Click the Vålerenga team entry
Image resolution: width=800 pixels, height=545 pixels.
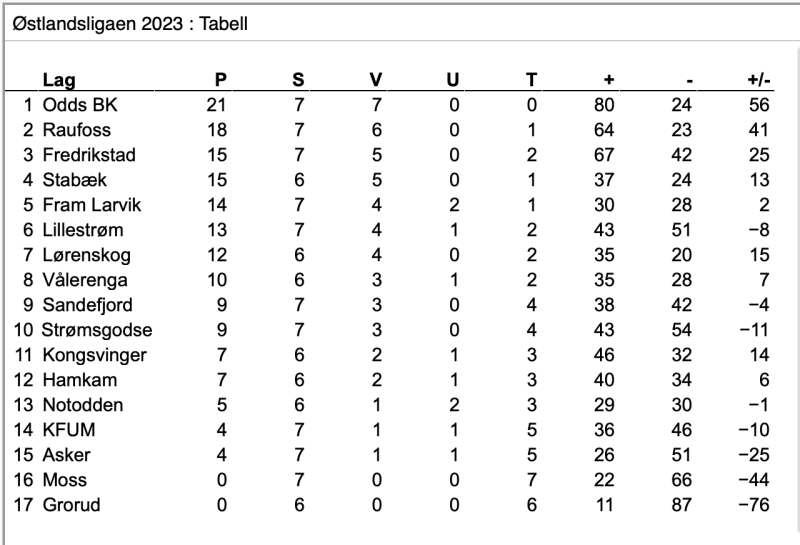click(x=85, y=280)
